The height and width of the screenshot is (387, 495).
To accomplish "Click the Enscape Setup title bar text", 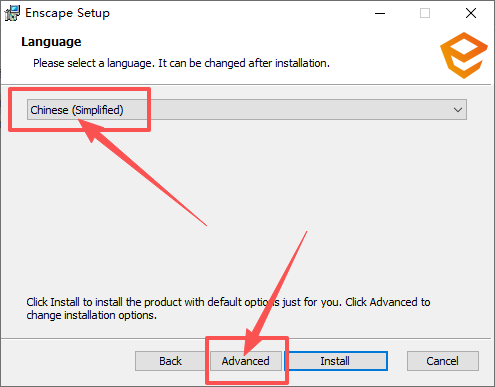I will click(67, 13).
